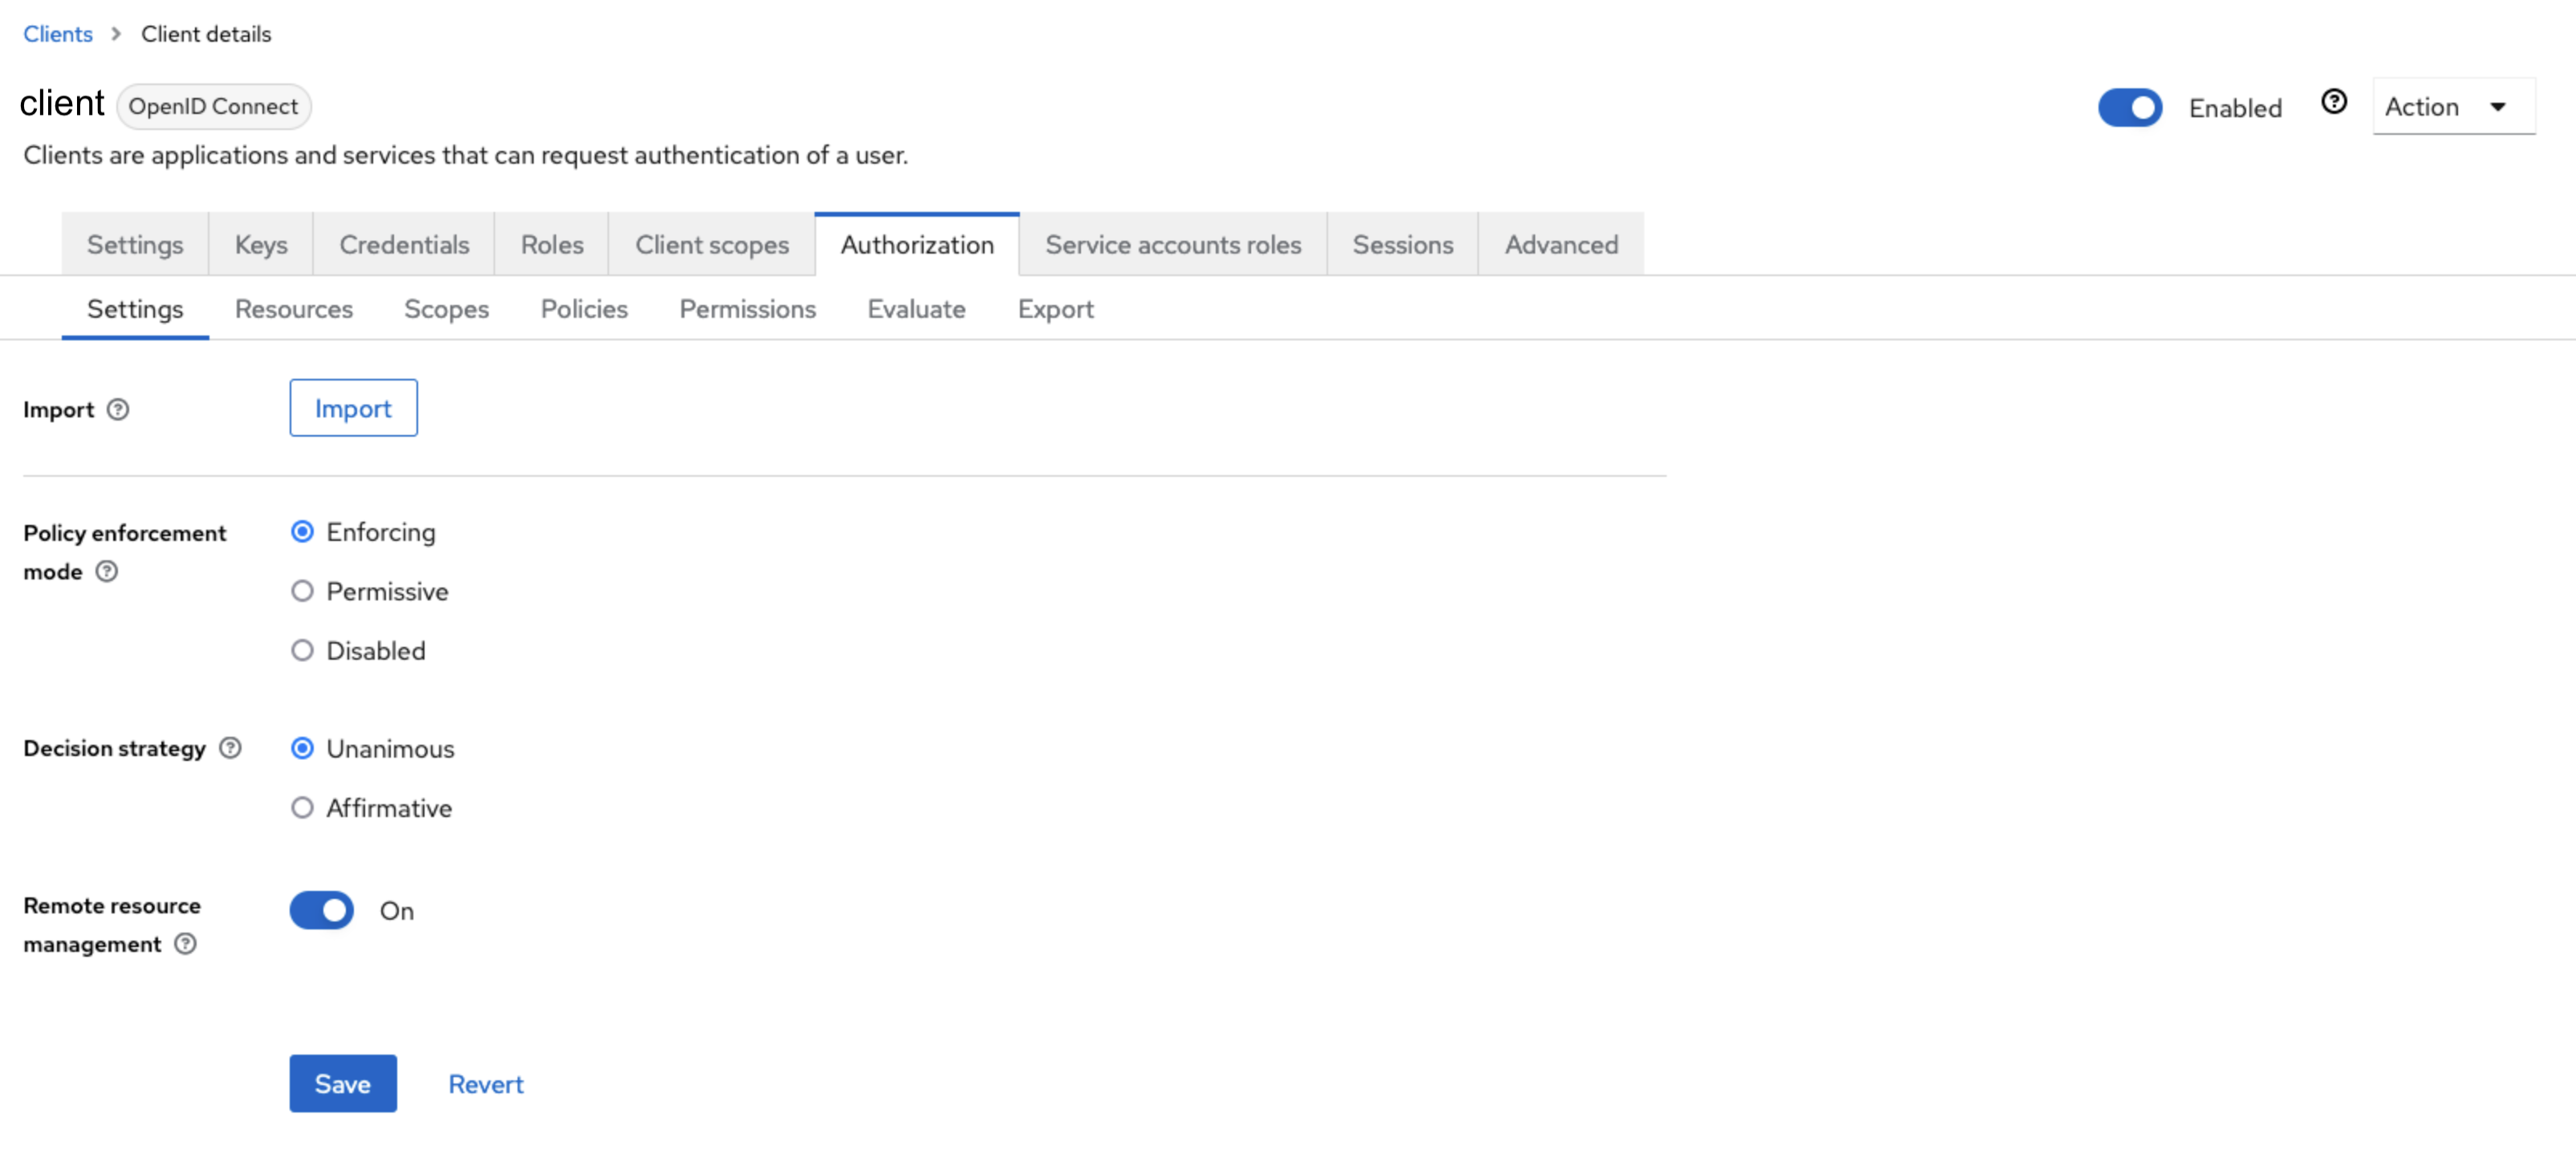
Task: Switch to the Keys tab
Action: coord(260,244)
